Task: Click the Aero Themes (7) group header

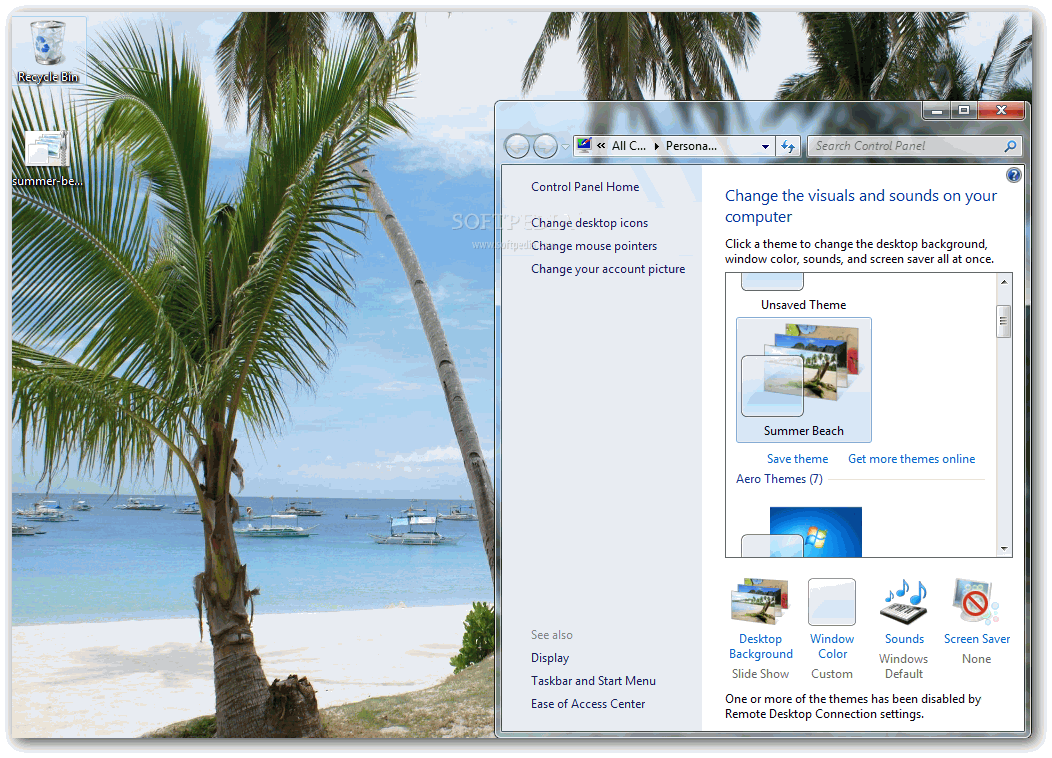Action: point(779,479)
